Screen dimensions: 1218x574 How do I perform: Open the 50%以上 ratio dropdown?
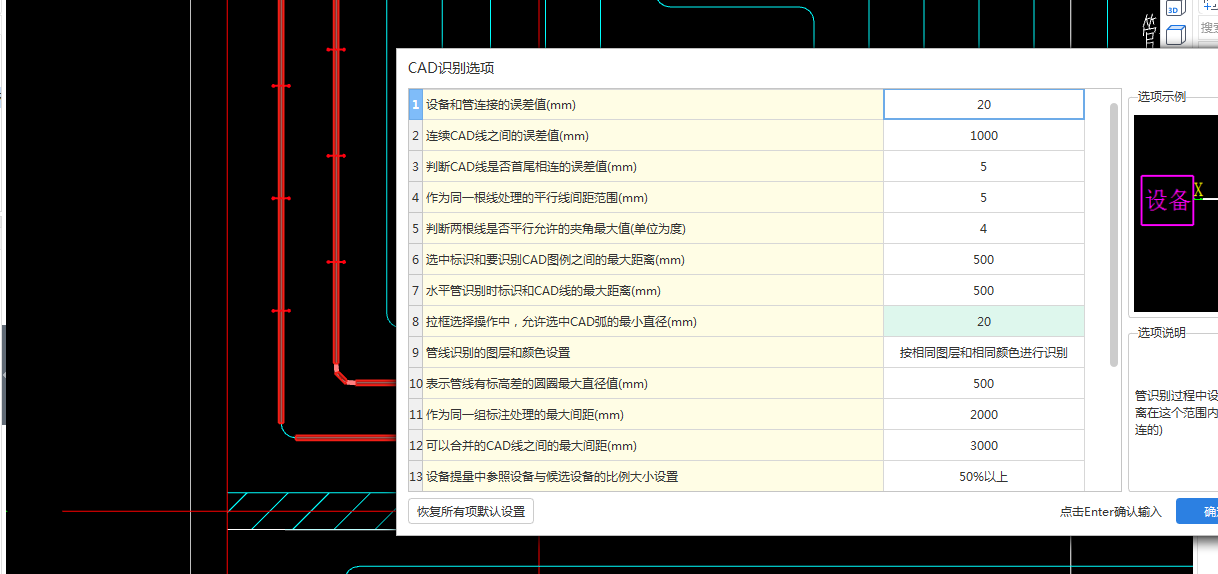pos(983,477)
